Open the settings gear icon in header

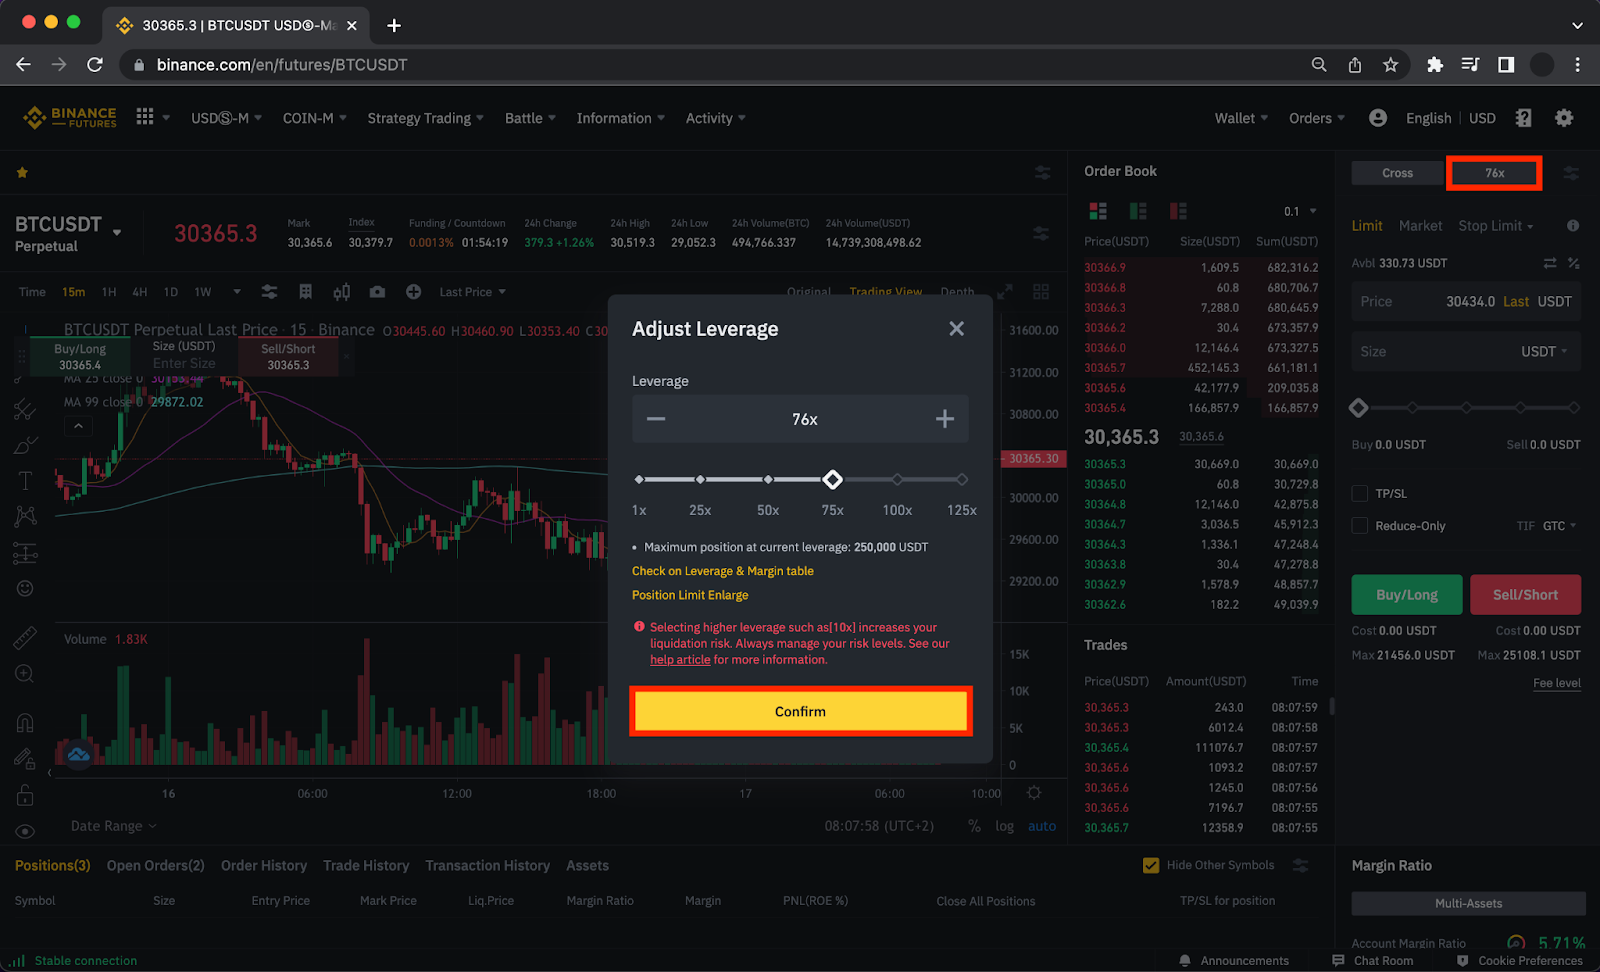coord(1564,118)
